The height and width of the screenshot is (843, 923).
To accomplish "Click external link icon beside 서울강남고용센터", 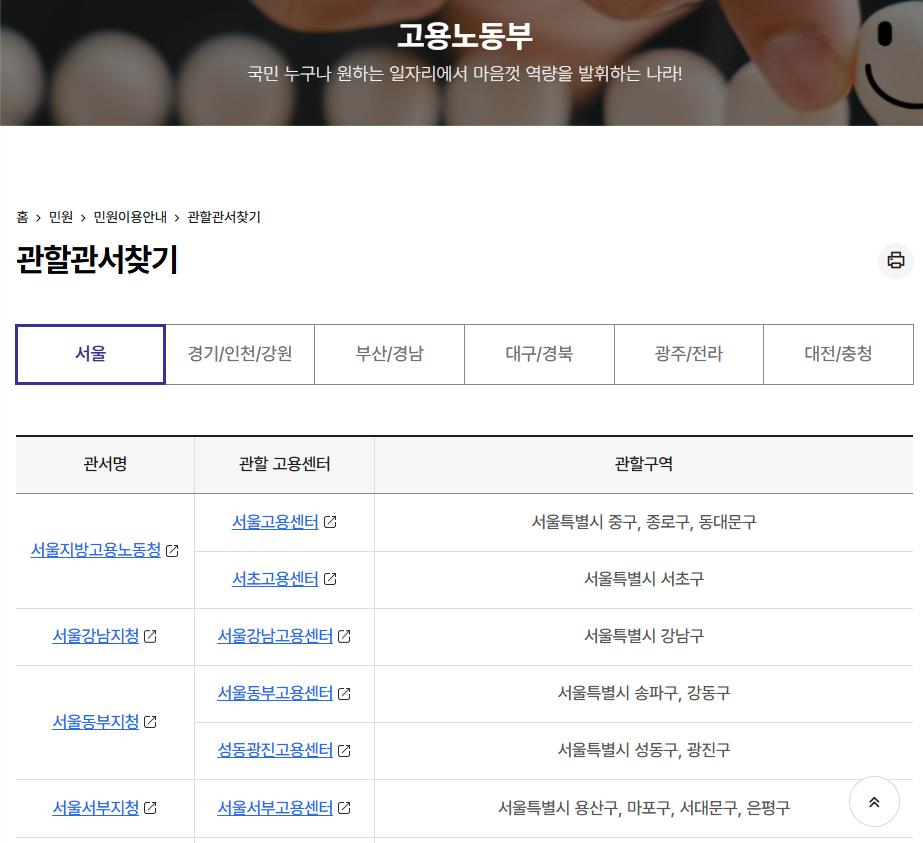I will pyautogui.click(x=343, y=636).
